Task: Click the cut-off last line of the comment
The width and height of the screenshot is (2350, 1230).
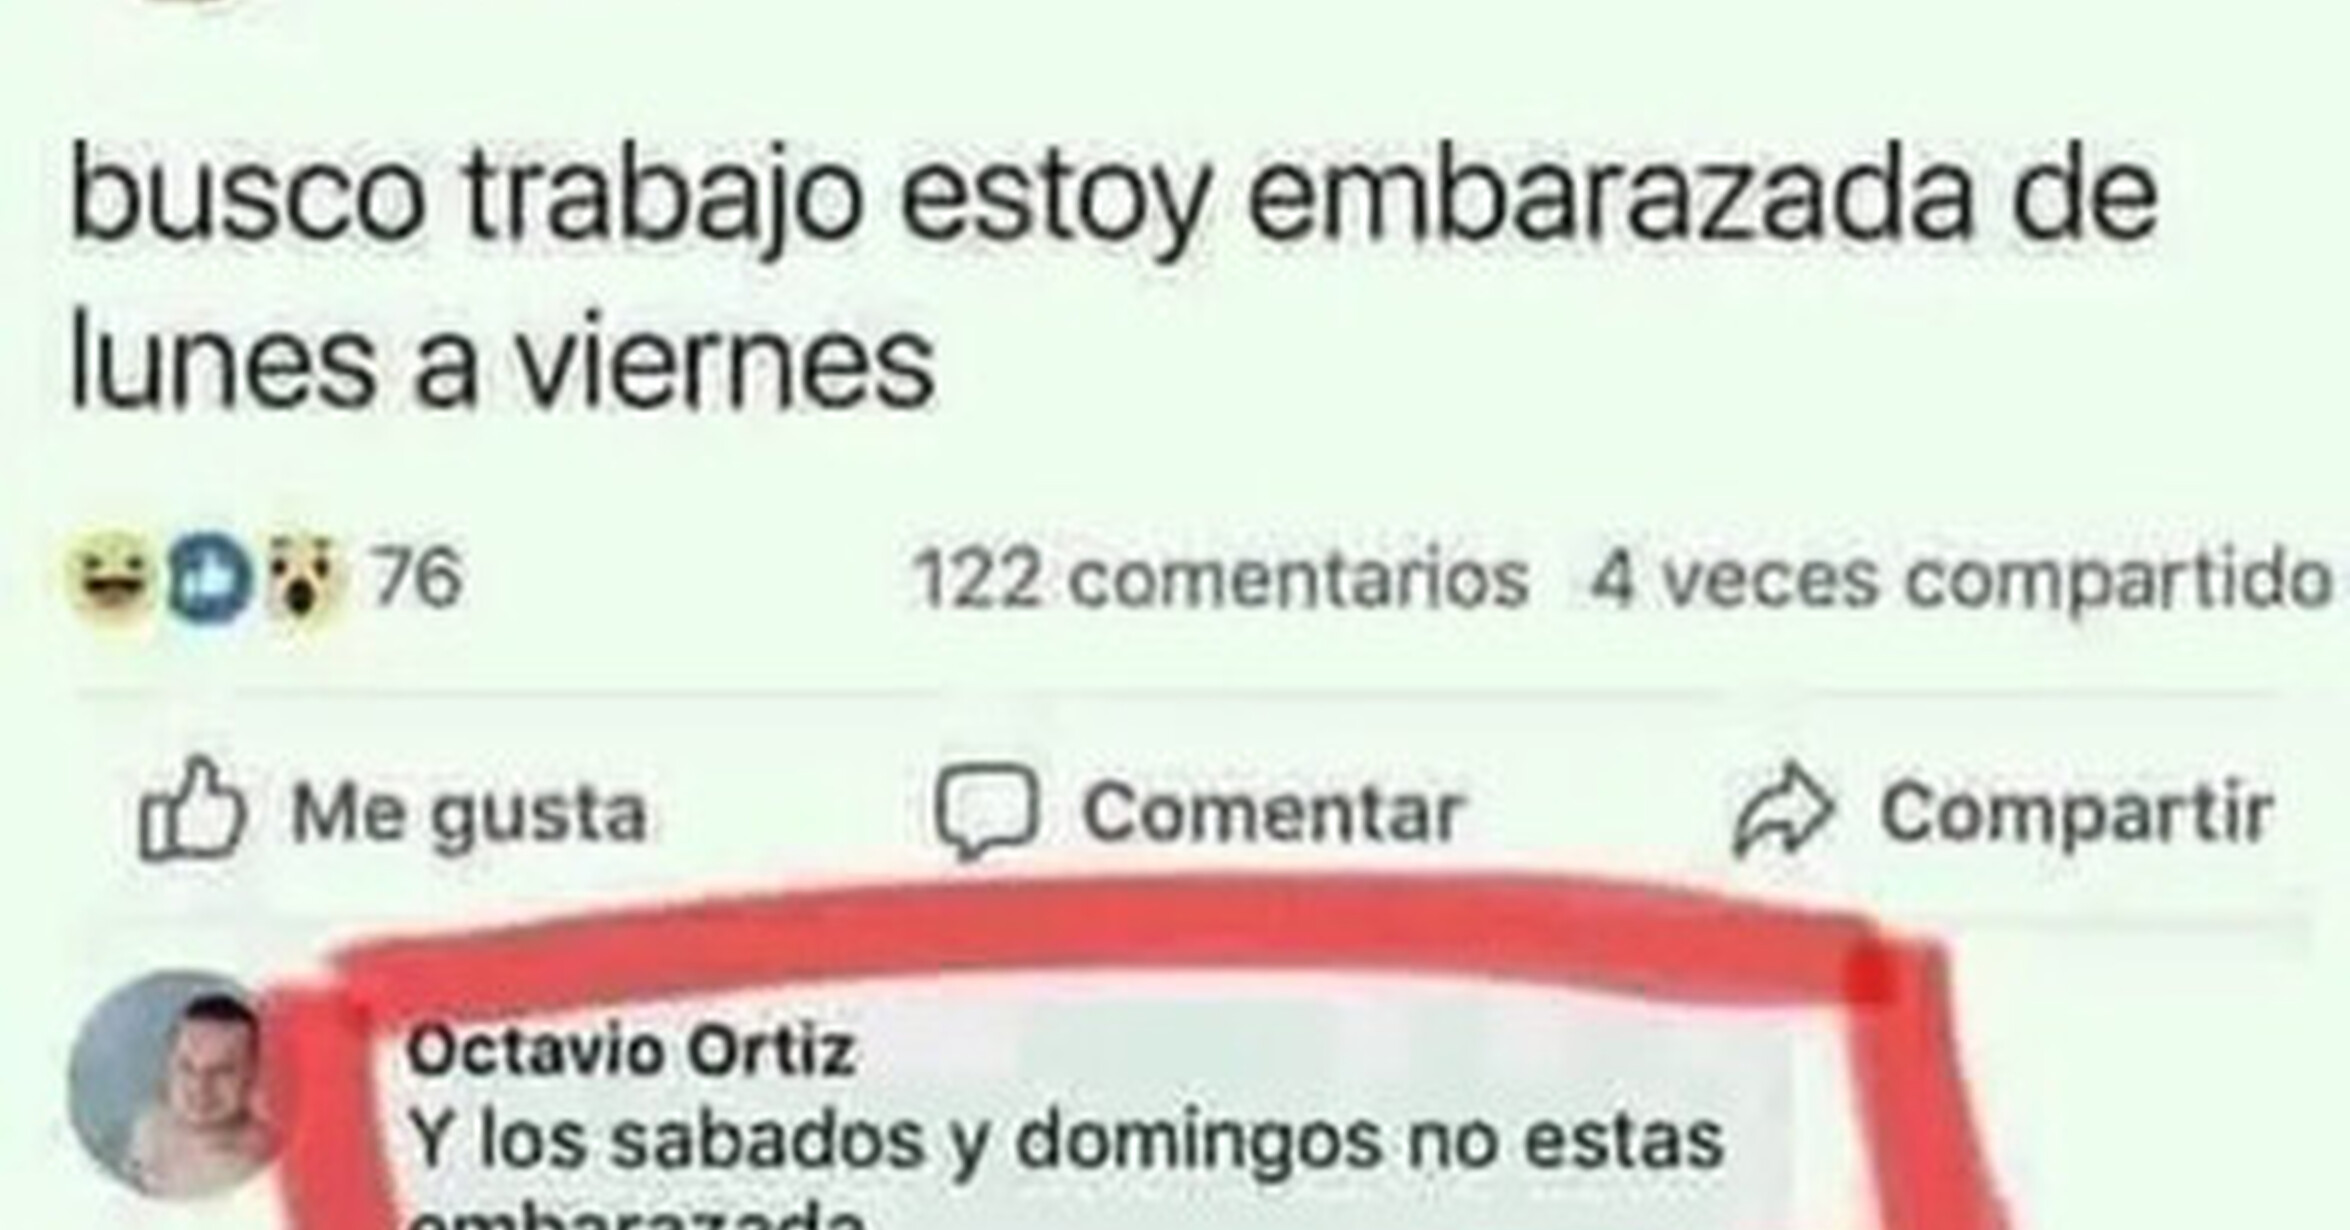Action: (x=637, y=1216)
